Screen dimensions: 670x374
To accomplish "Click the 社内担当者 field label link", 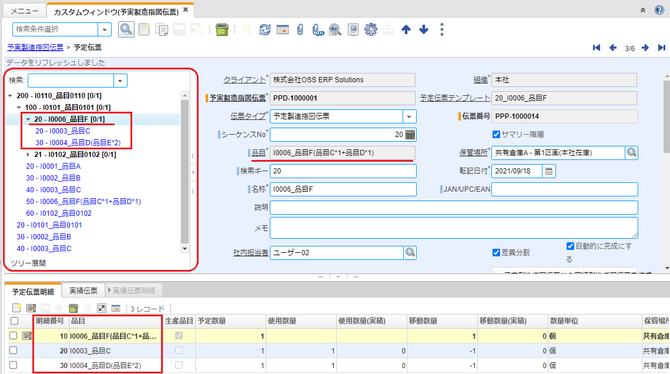I will [x=250, y=253].
